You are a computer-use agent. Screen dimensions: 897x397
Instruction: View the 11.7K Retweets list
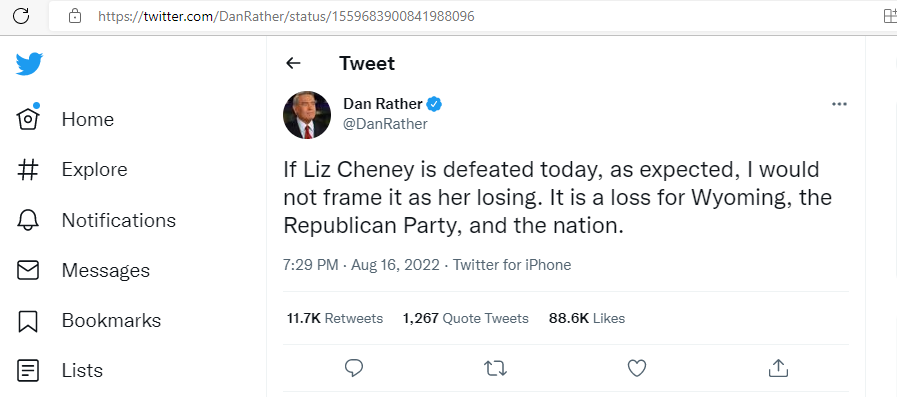click(x=335, y=318)
